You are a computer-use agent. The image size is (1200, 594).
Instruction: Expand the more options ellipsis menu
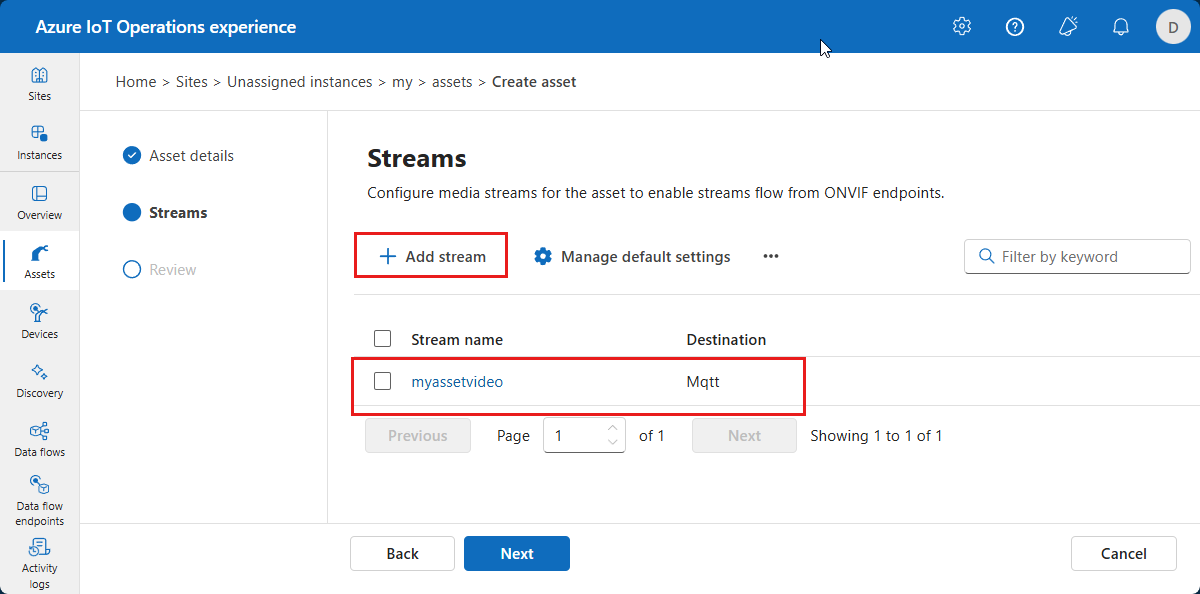[x=770, y=257]
